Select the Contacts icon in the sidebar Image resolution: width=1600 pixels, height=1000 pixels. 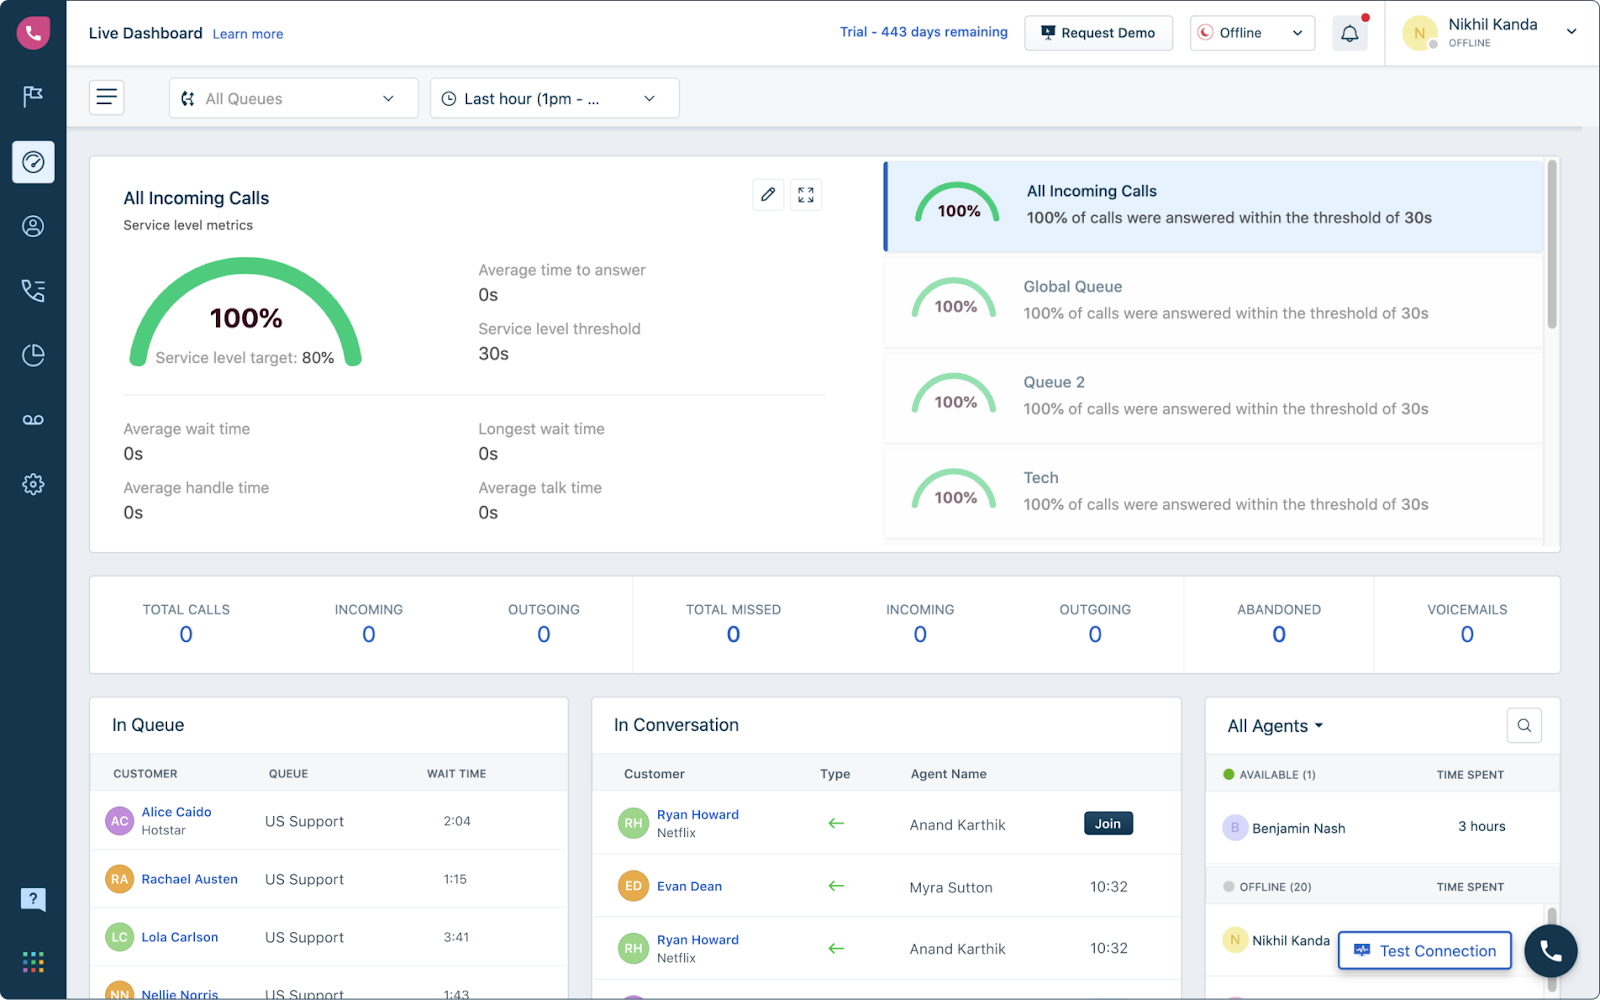[x=33, y=226]
